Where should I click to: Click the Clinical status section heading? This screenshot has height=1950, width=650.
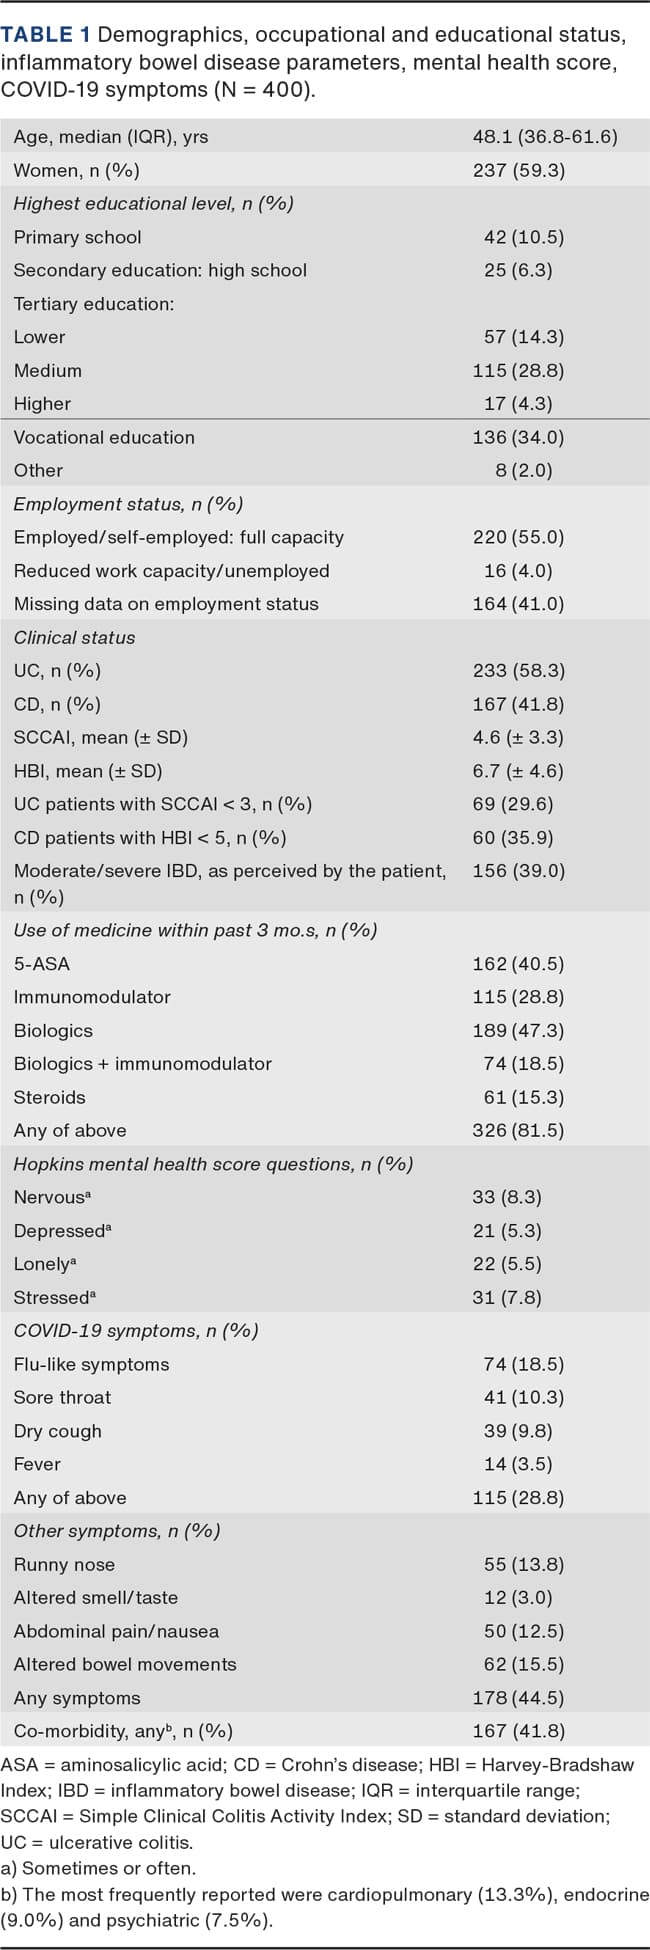(x=74, y=637)
